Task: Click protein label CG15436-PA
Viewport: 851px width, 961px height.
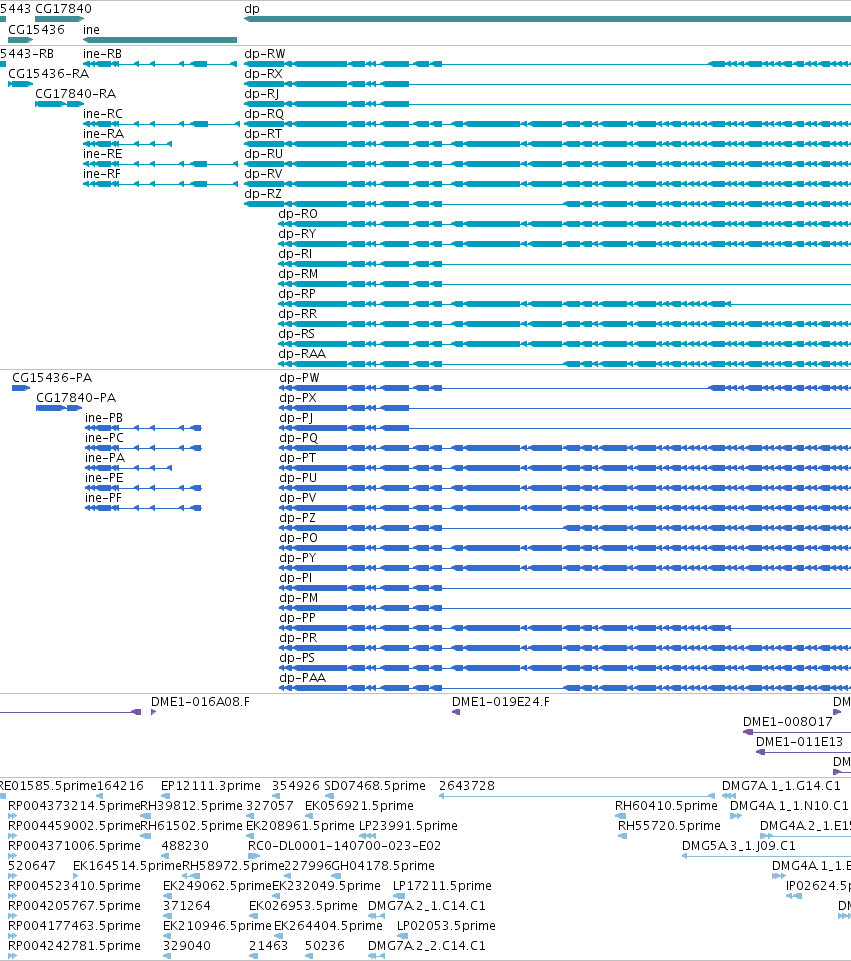Action: (x=52, y=378)
